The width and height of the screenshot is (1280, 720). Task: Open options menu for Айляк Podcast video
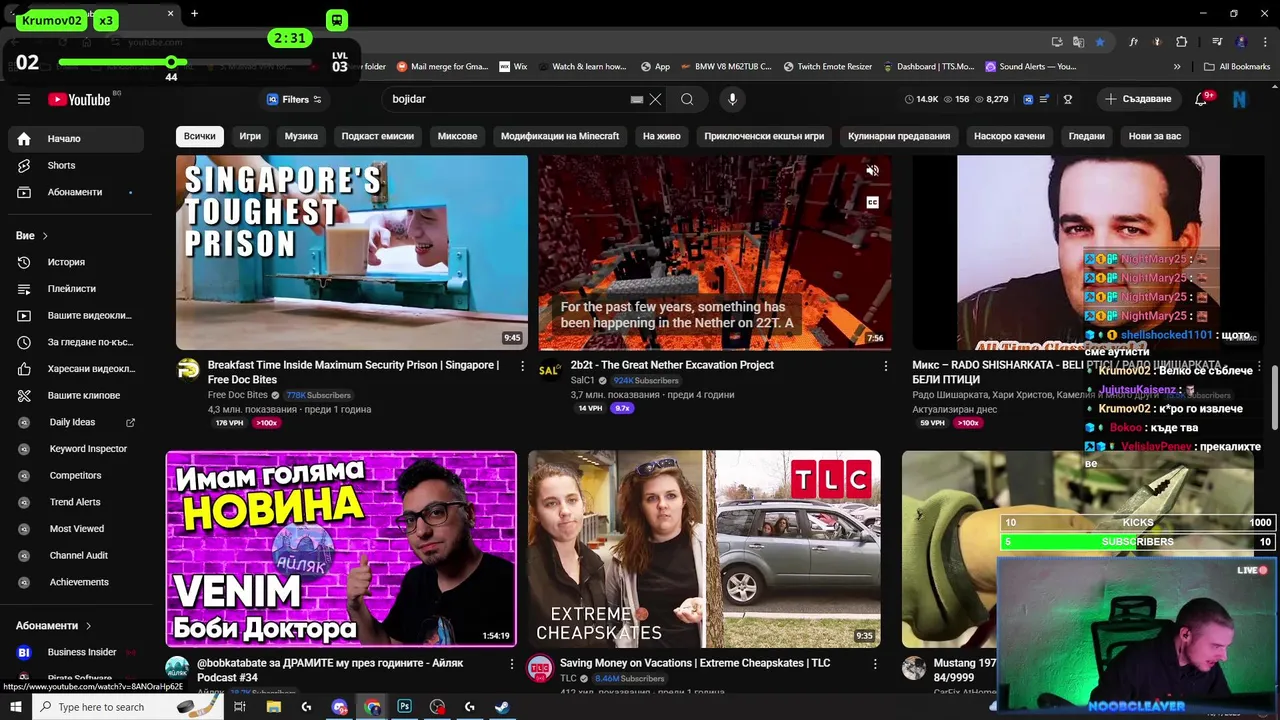coord(511,664)
